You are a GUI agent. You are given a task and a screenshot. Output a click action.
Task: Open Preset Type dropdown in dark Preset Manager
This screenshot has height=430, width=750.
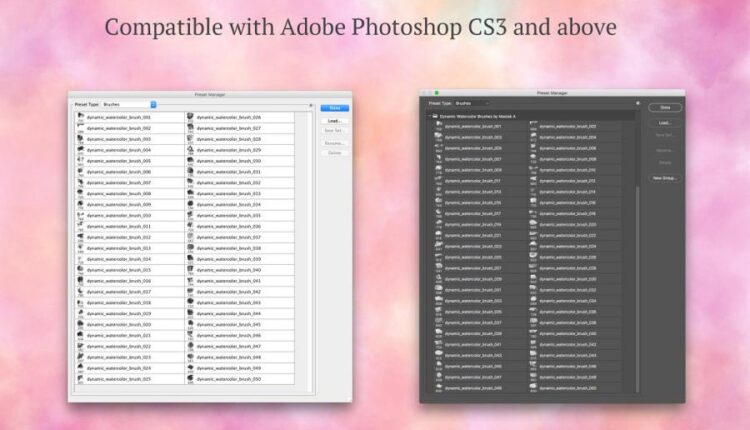(x=471, y=103)
